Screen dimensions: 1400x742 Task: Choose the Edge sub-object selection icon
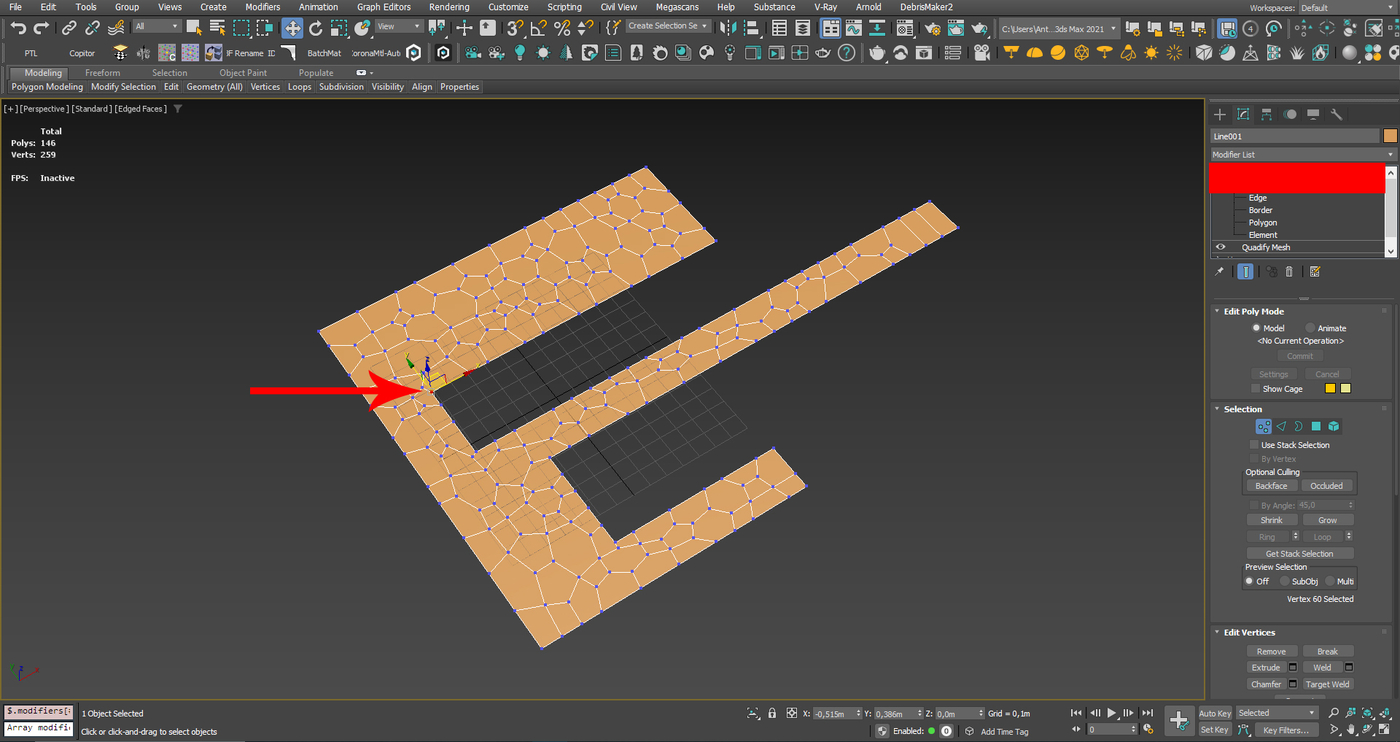(x=1281, y=426)
